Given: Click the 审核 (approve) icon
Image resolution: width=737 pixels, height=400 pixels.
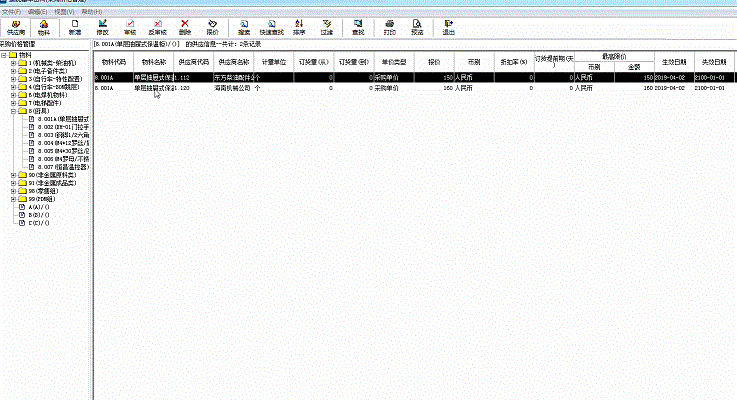Looking at the screenshot, I should click(130, 27).
